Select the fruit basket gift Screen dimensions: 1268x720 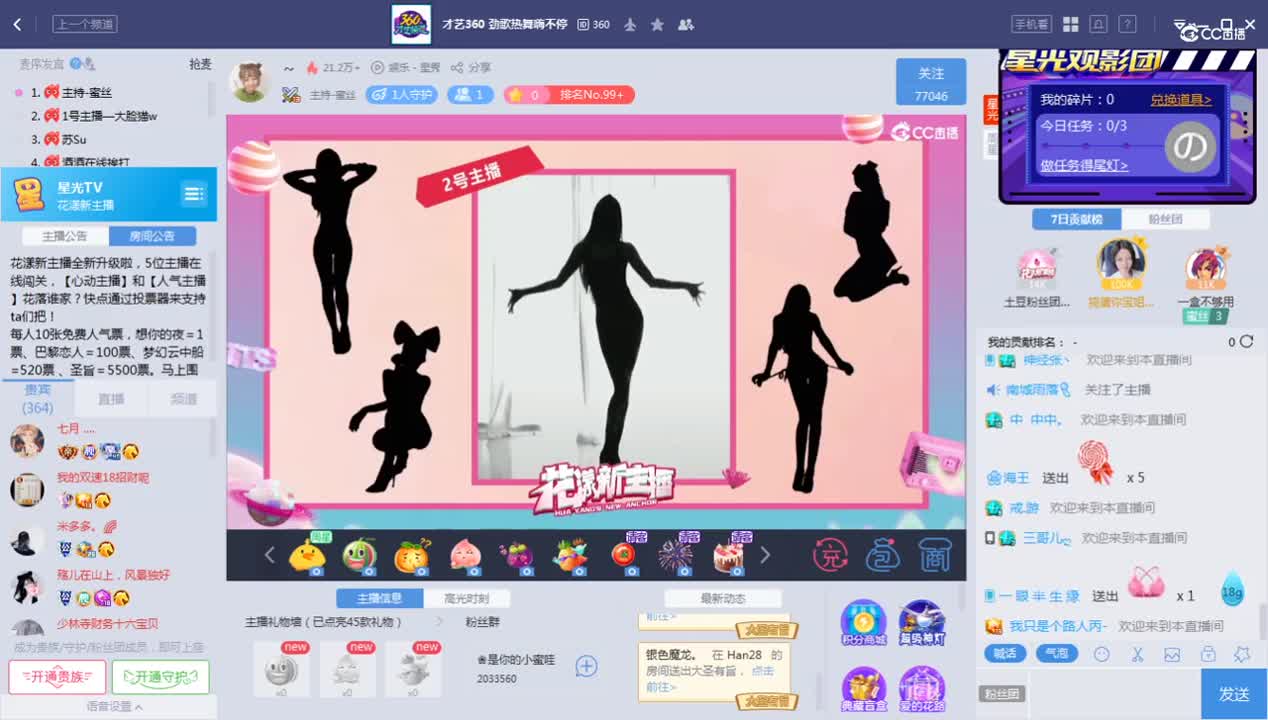tap(570, 555)
